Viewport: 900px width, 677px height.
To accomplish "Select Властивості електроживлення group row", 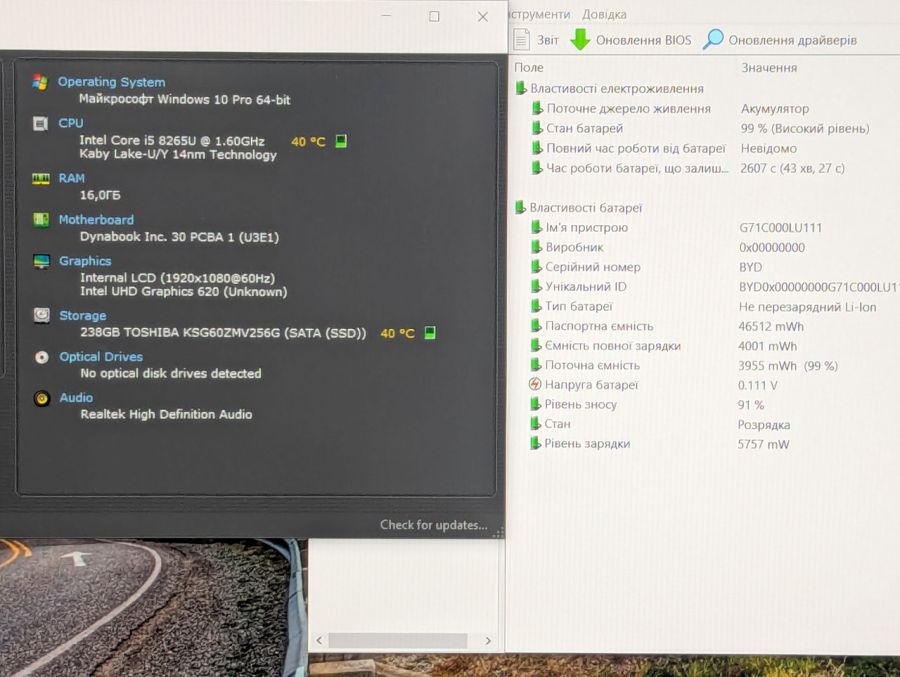I will [x=616, y=89].
